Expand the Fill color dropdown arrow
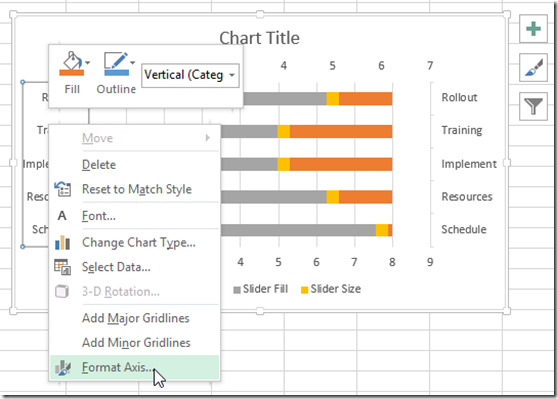558x399 pixels. [x=88, y=63]
